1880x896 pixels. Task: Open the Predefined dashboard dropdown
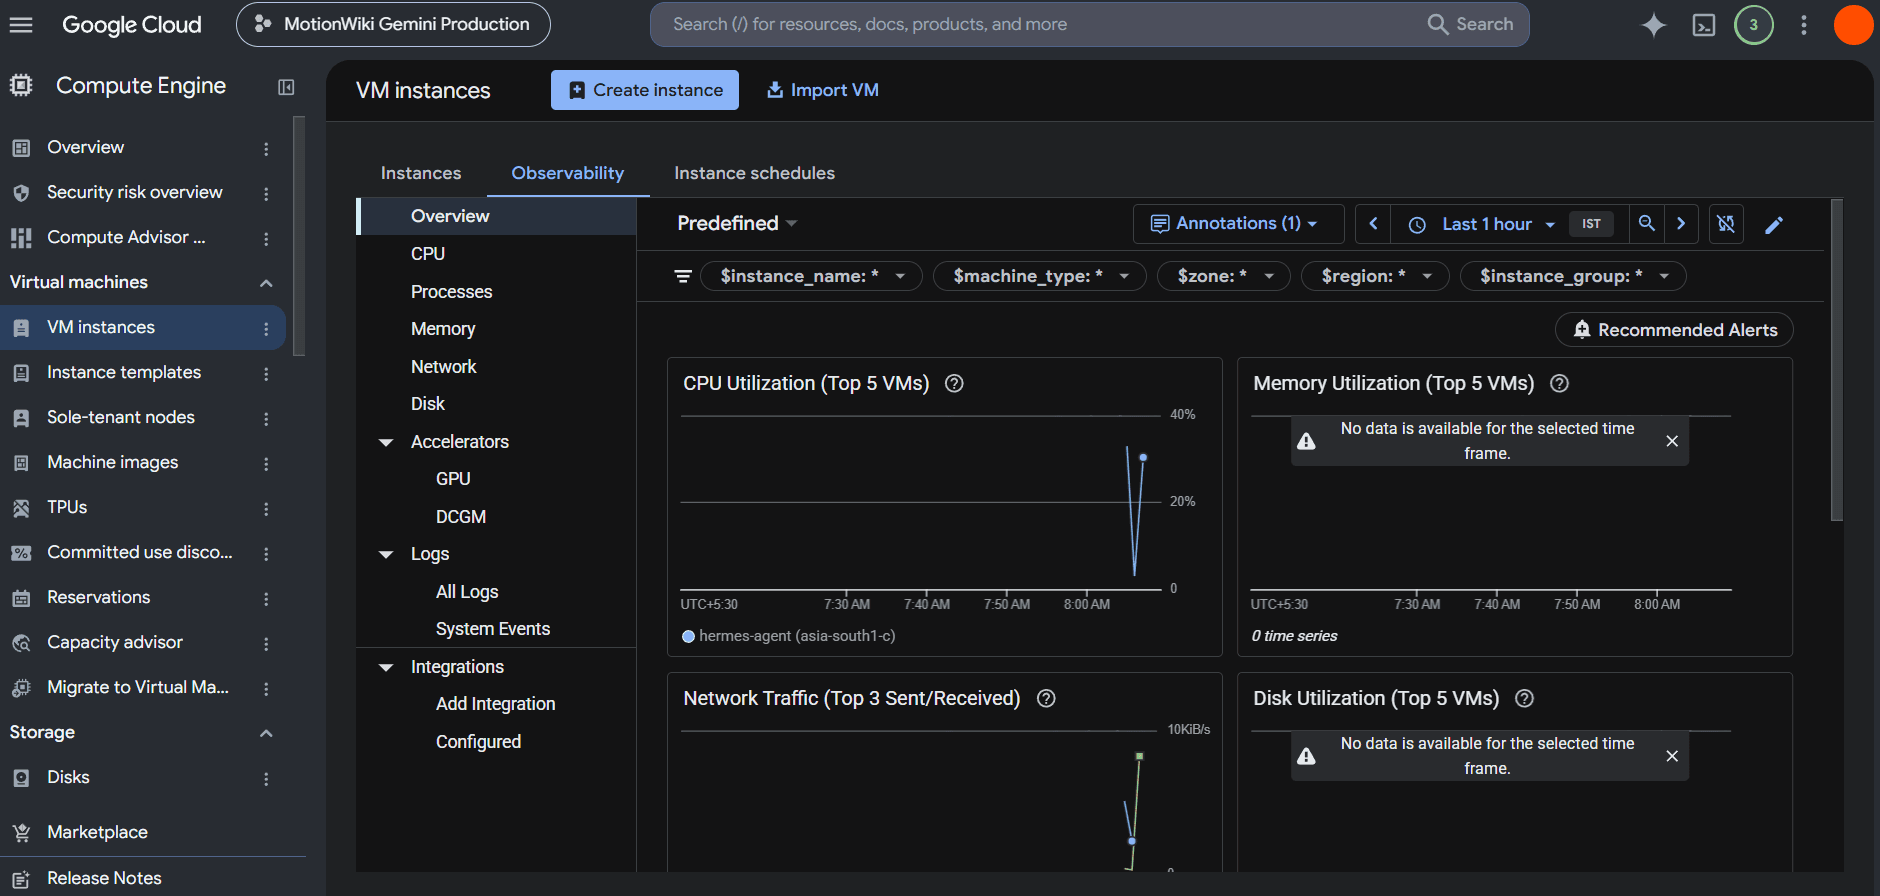[x=737, y=223]
